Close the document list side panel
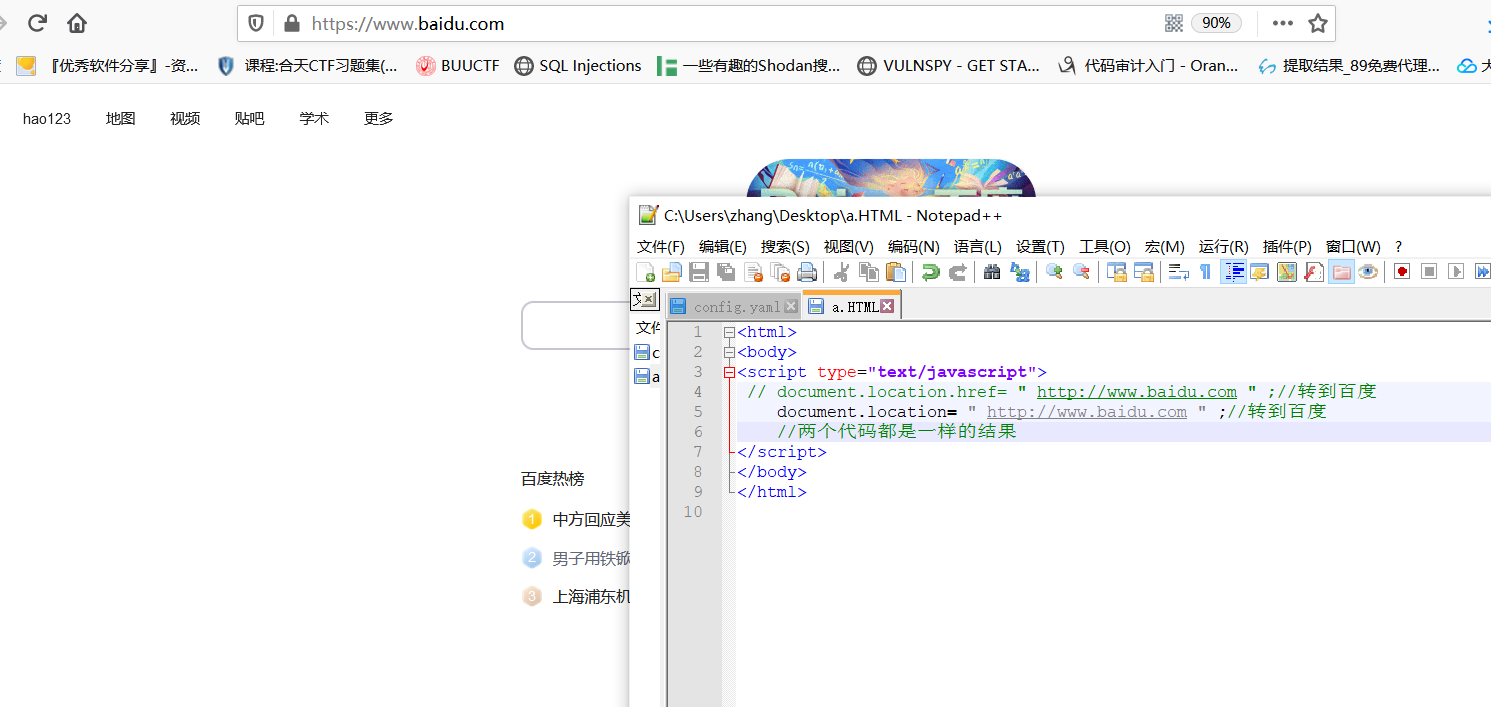This screenshot has width=1491, height=707. coord(650,299)
